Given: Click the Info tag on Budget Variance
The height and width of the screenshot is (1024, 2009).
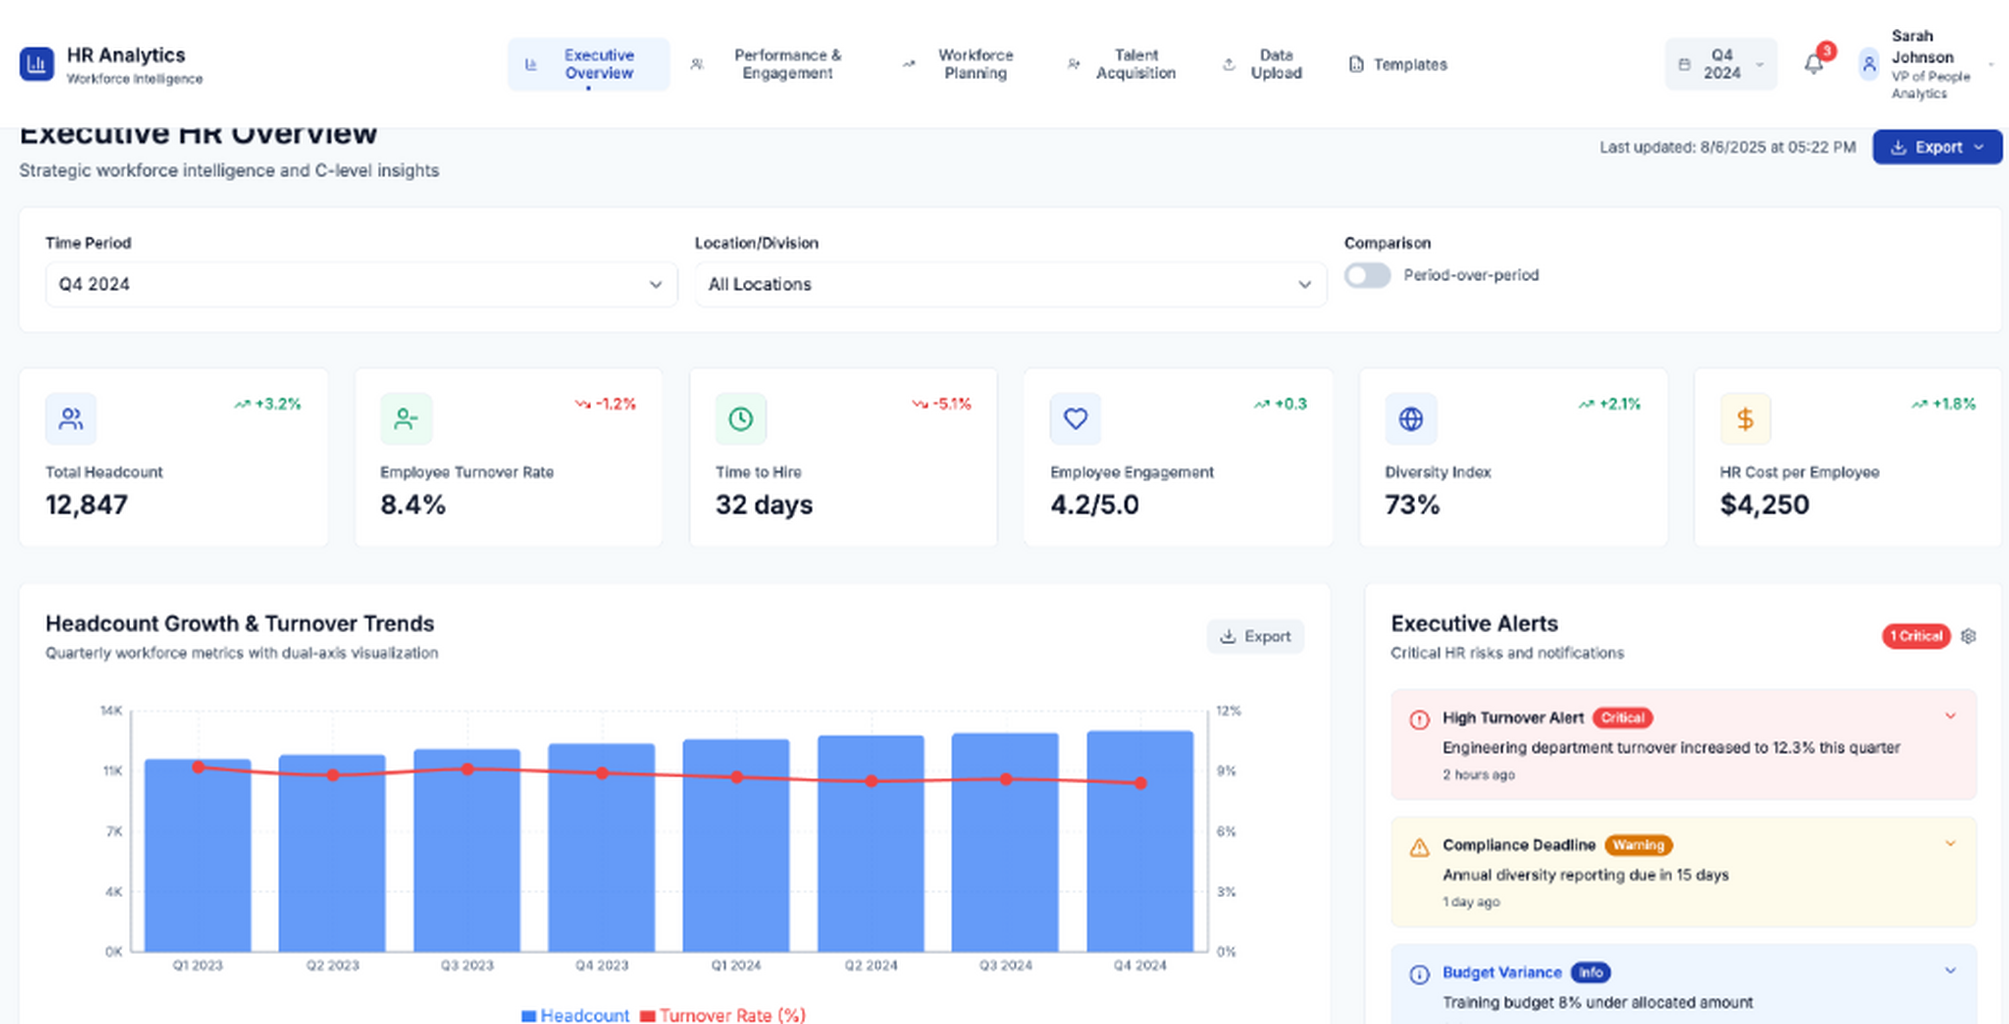Looking at the screenshot, I should [1590, 972].
